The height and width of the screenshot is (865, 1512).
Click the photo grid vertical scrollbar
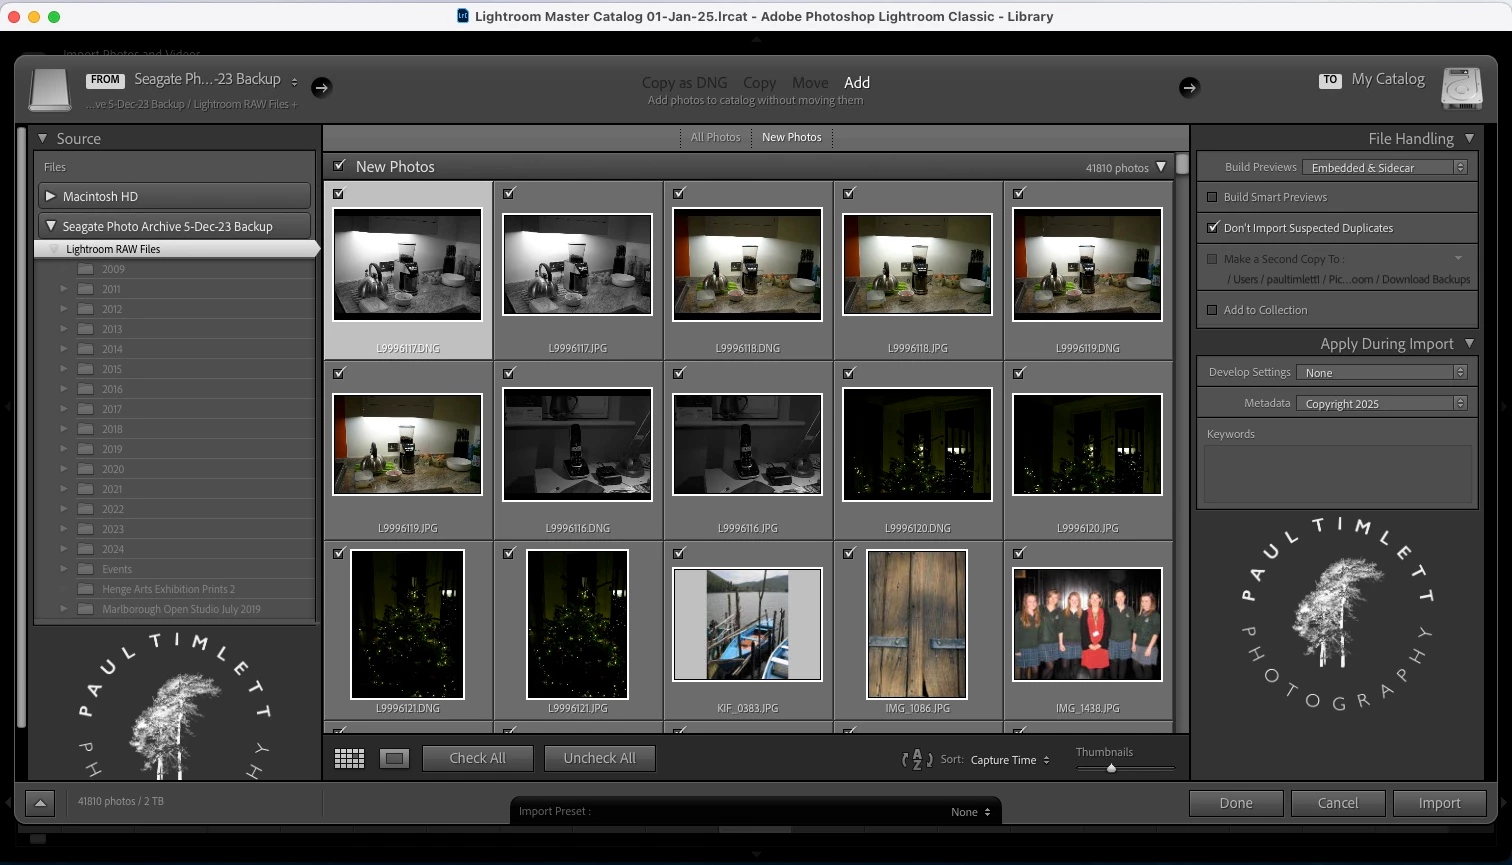[x=1182, y=163]
